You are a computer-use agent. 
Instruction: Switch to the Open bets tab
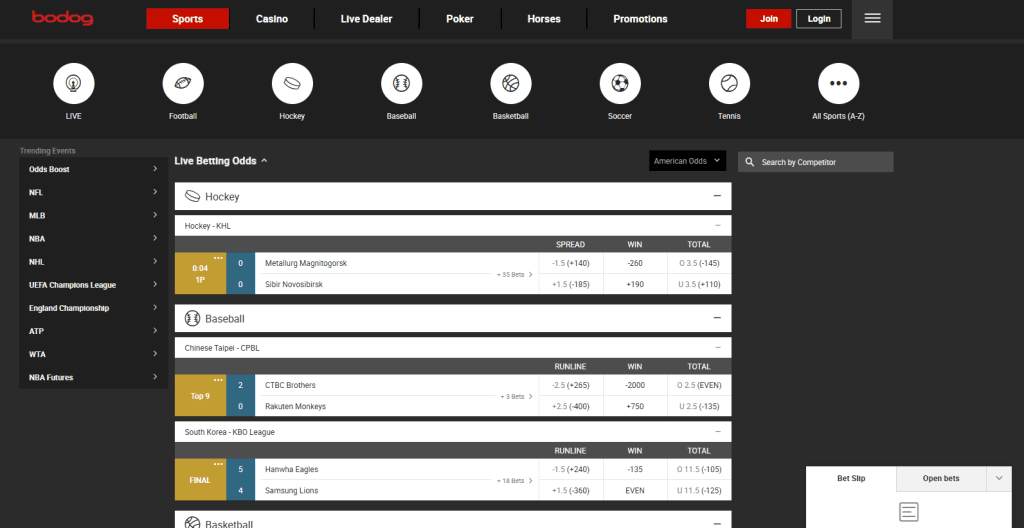click(x=941, y=478)
